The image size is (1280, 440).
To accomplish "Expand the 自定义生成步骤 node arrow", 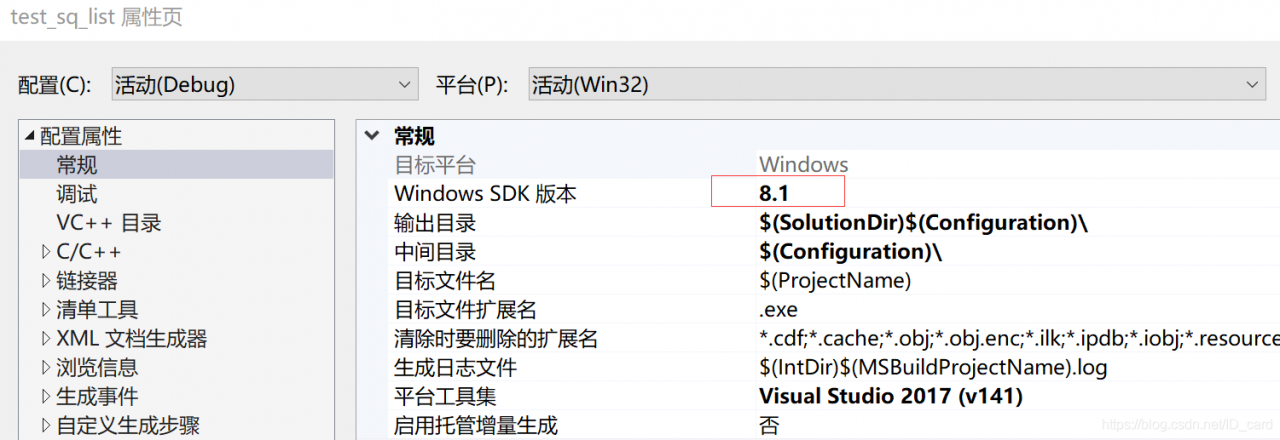I will [45, 426].
